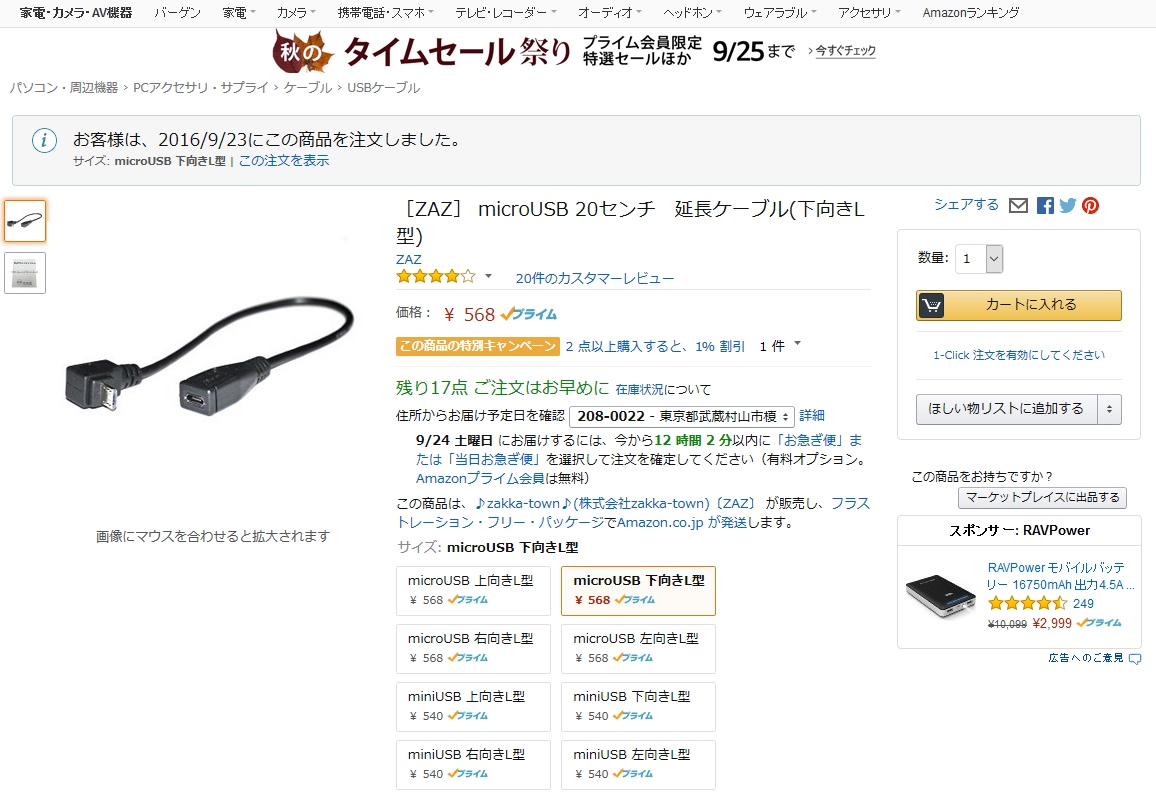This screenshot has width=1156, height=803.
Task: Pin this product on Pinterest
Action: 1090,206
